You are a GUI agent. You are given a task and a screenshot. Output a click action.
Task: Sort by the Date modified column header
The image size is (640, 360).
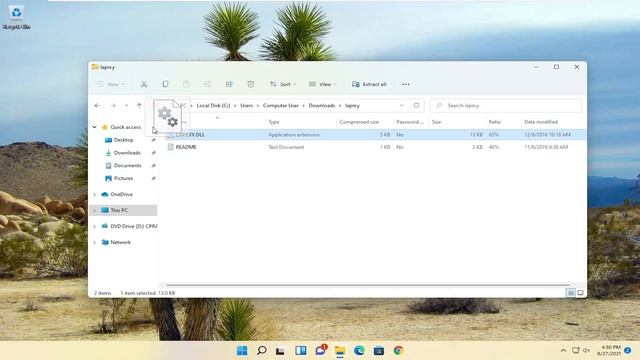541,122
